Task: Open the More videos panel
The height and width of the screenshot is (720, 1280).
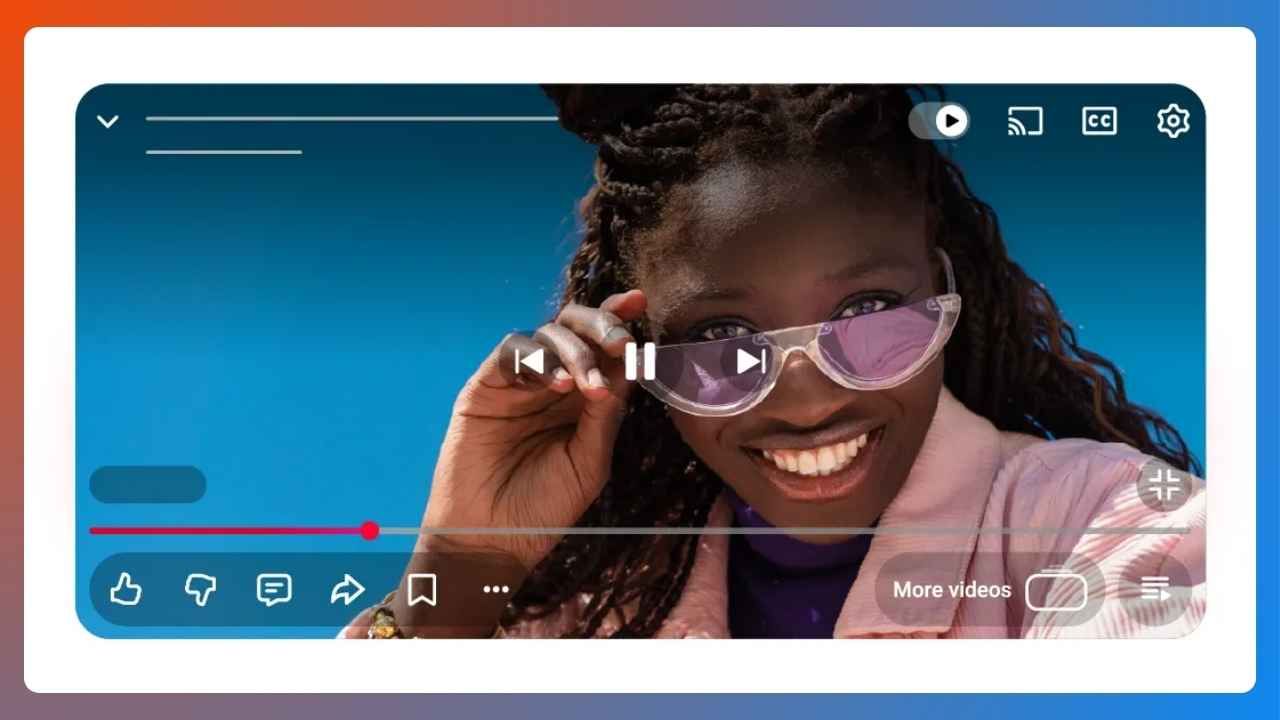Action: pos(952,590)
